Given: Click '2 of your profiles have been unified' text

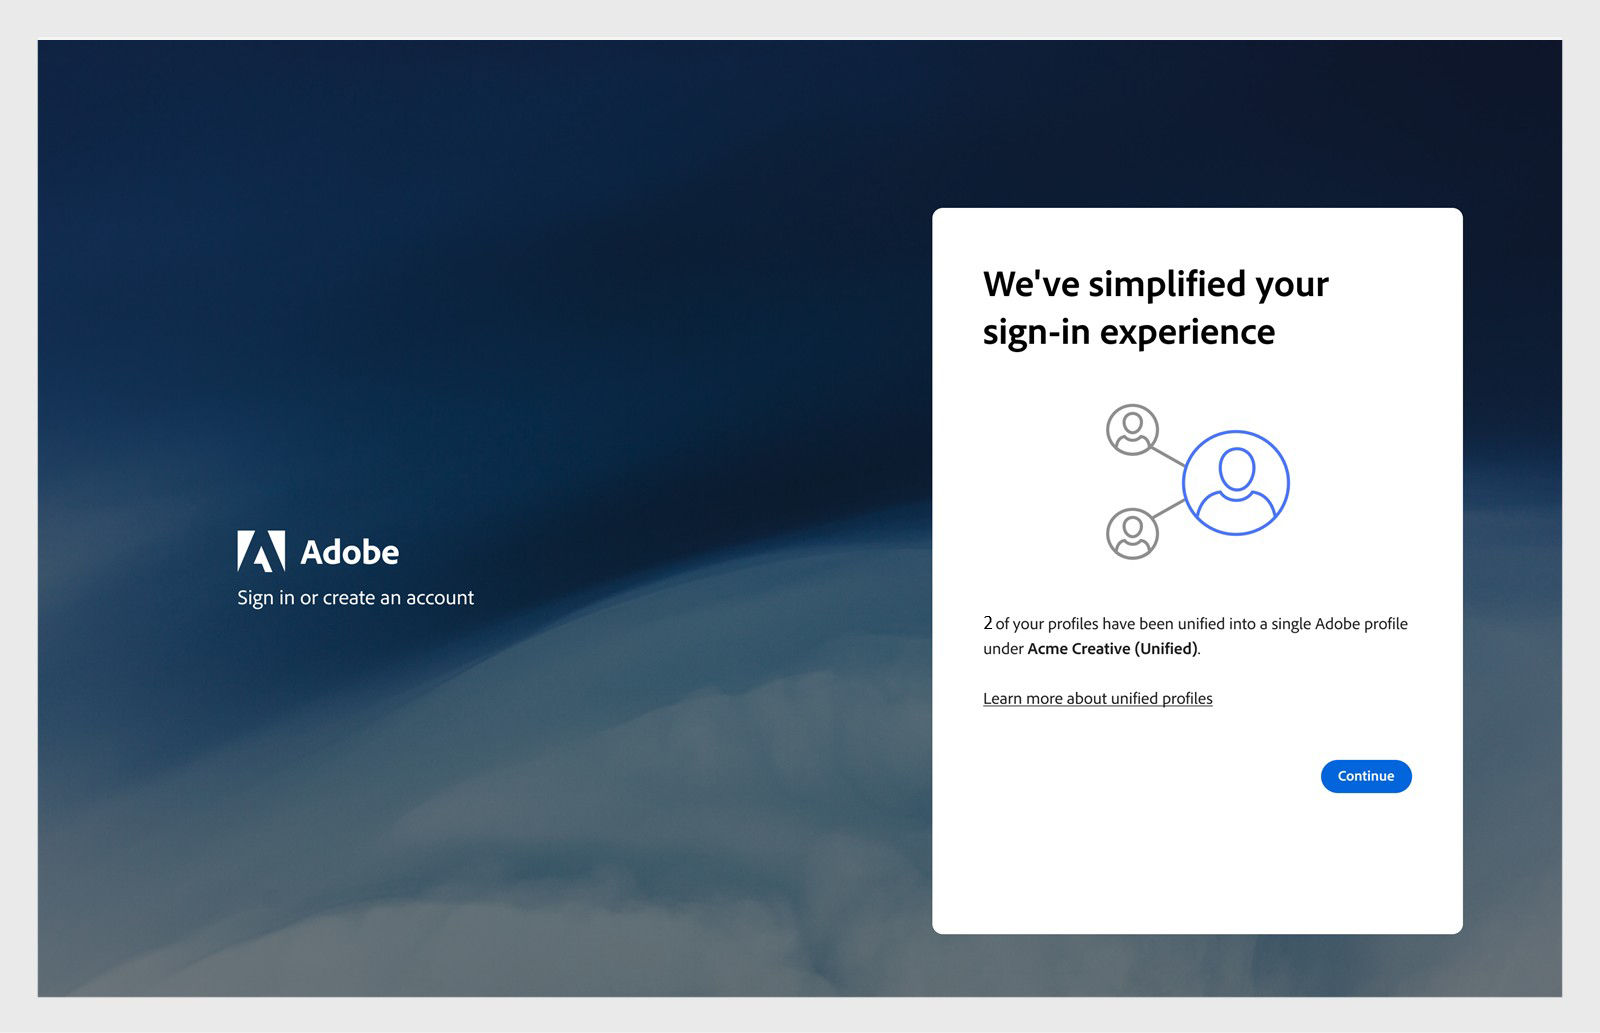Looking at the screenshot, I should pos(1103,623).
